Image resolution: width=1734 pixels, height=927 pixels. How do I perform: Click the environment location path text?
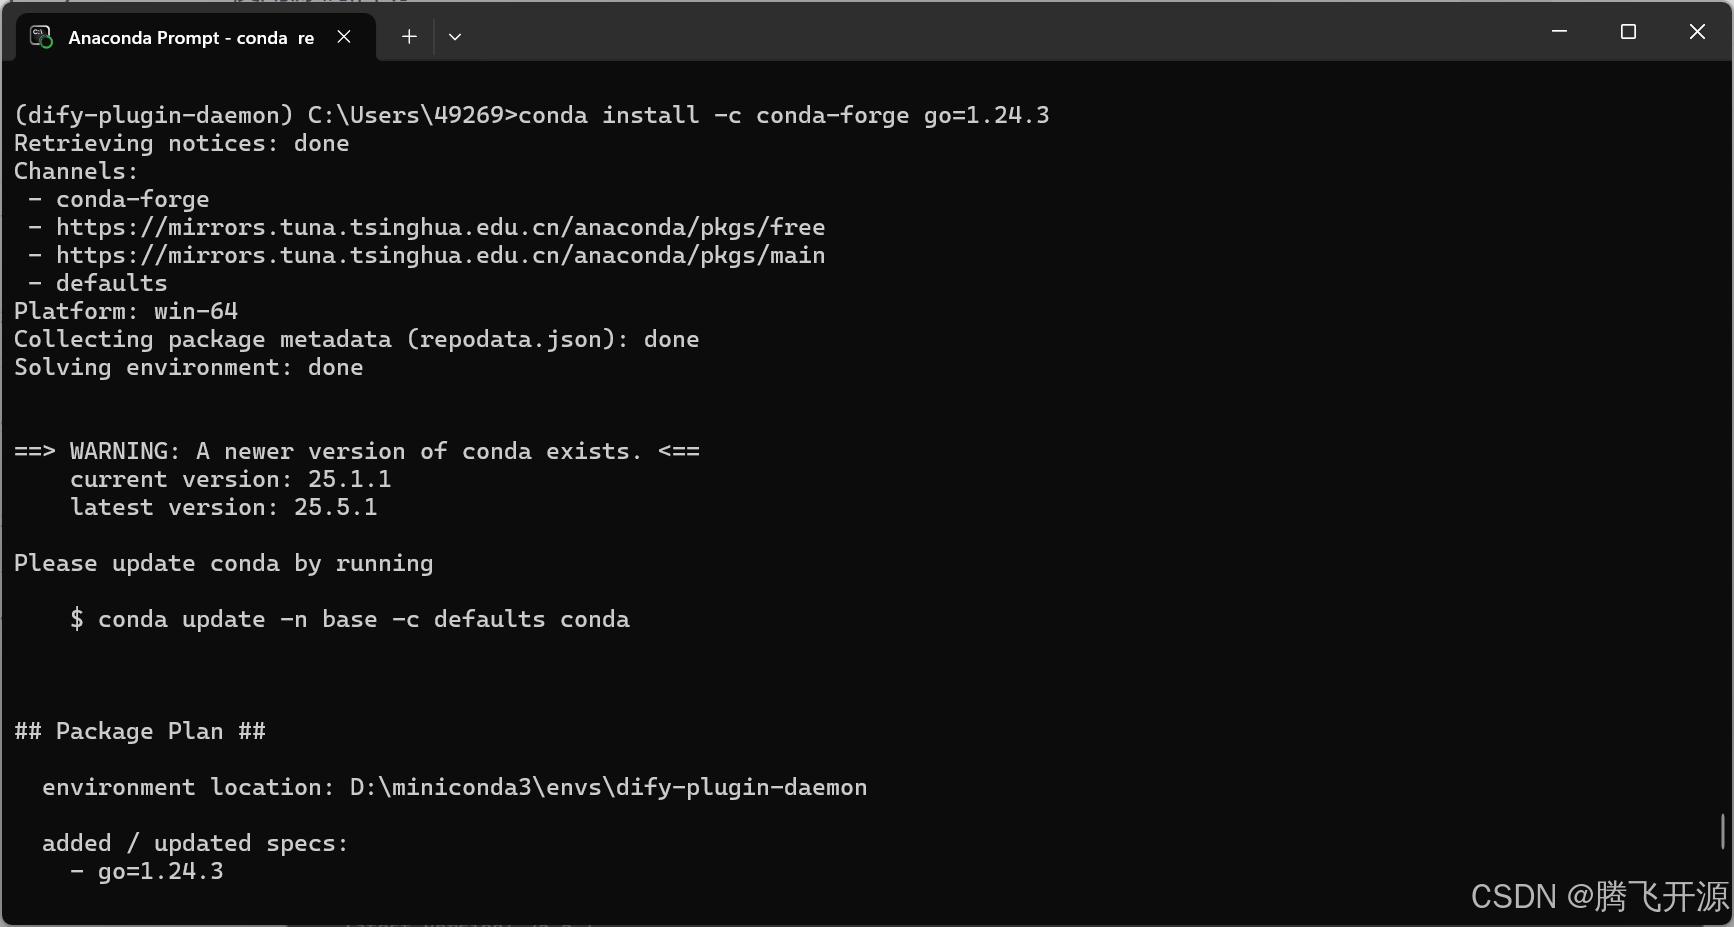pyautogui.click(x=455, y=787)
